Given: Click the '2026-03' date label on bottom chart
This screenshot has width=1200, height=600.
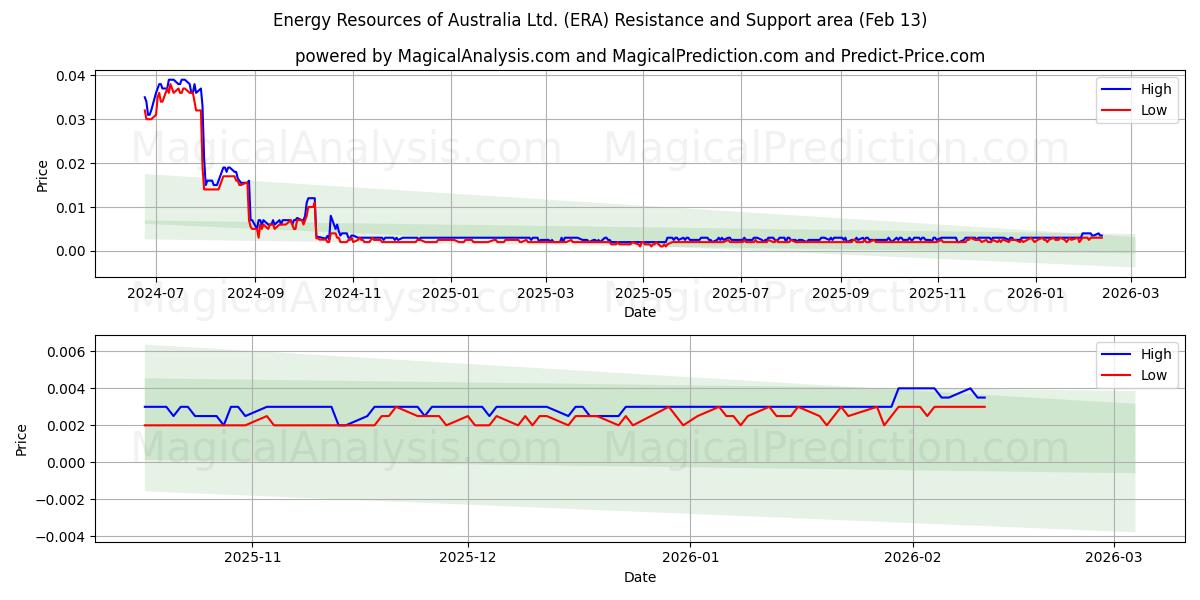Looking at the screenshot, I should point(1115,560).
